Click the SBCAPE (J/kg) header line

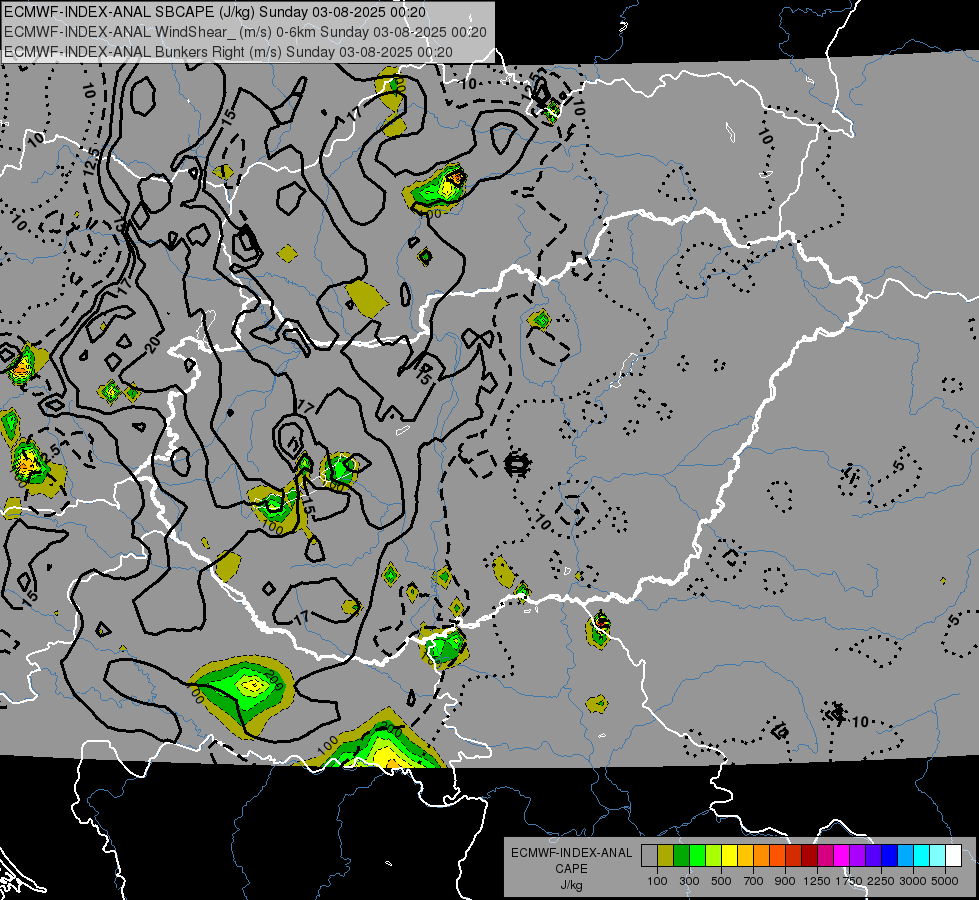click(215, 12)
